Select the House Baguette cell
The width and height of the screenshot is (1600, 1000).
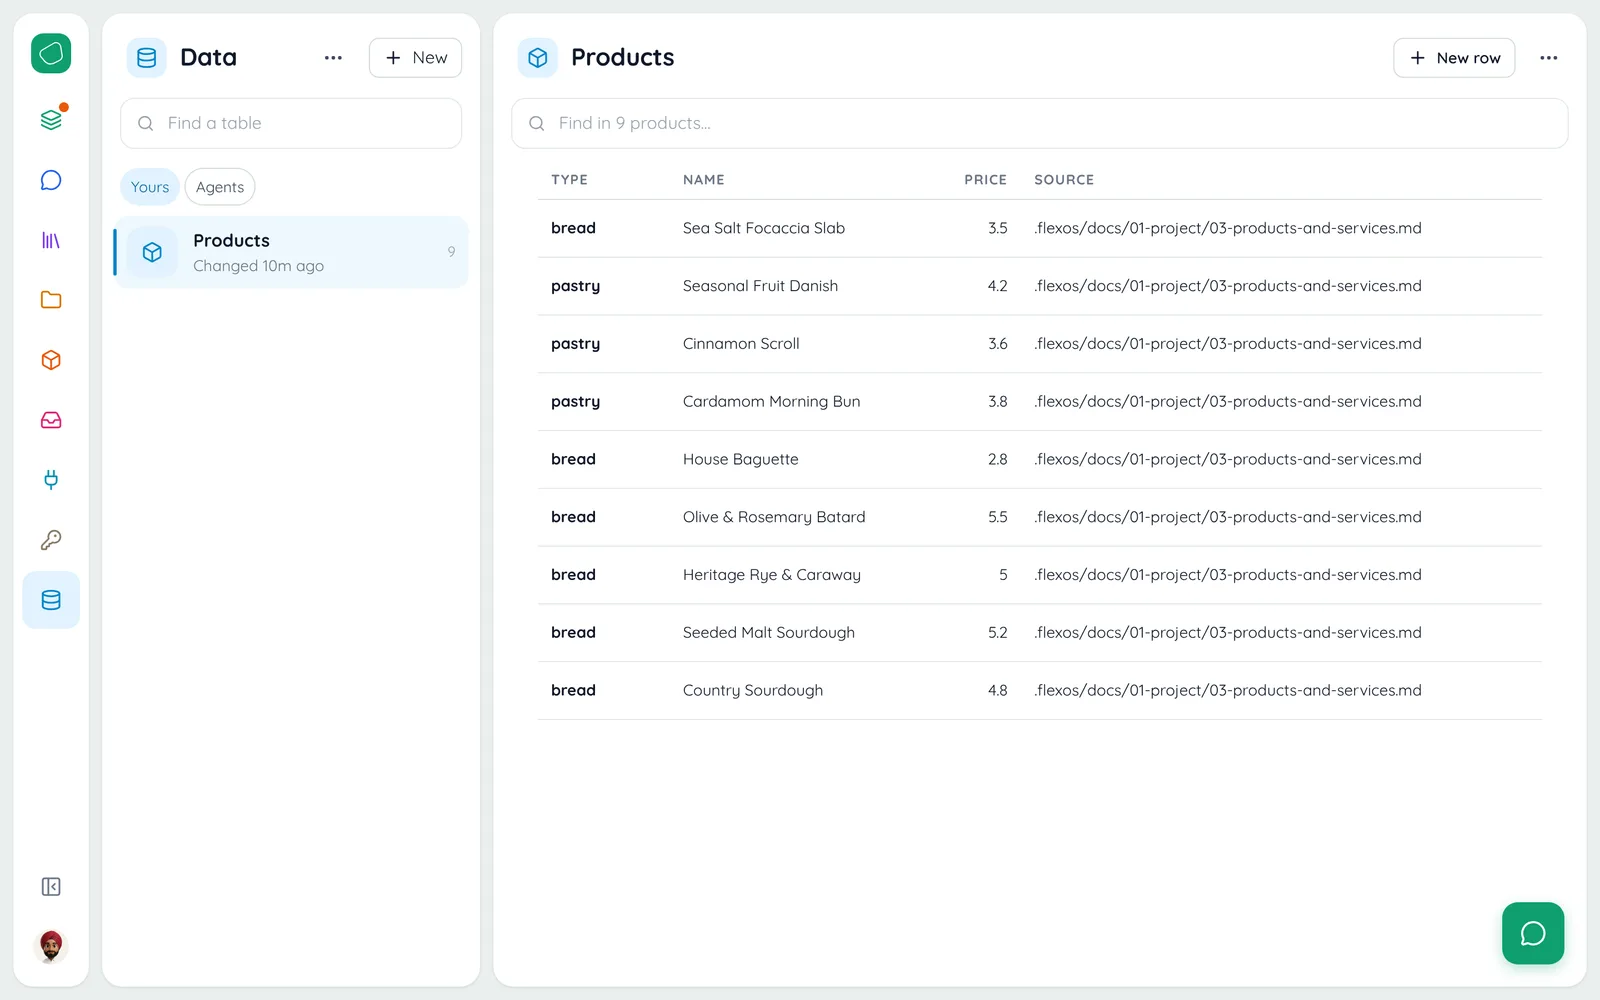(741, 460)
